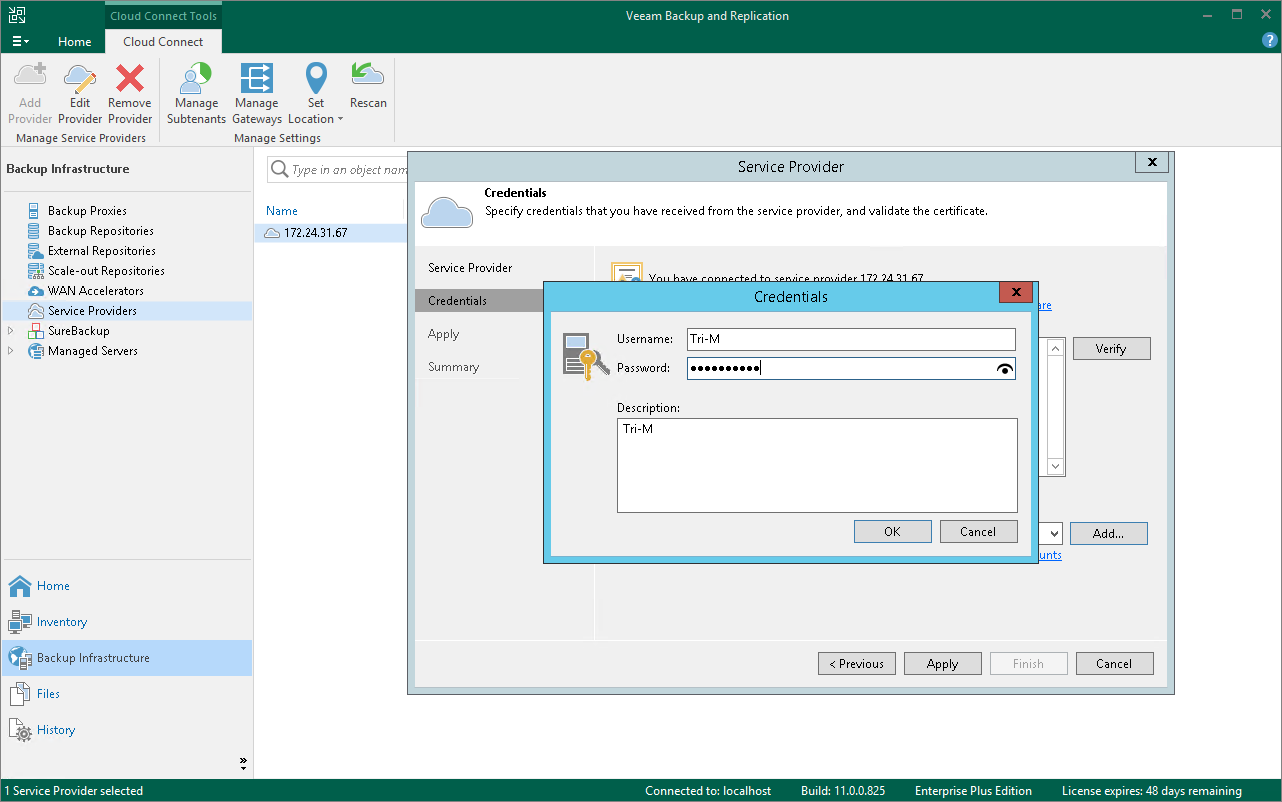
Task: Select Backup Proxies in the tree
Action: pyautogui.click(x=87, y=211)
